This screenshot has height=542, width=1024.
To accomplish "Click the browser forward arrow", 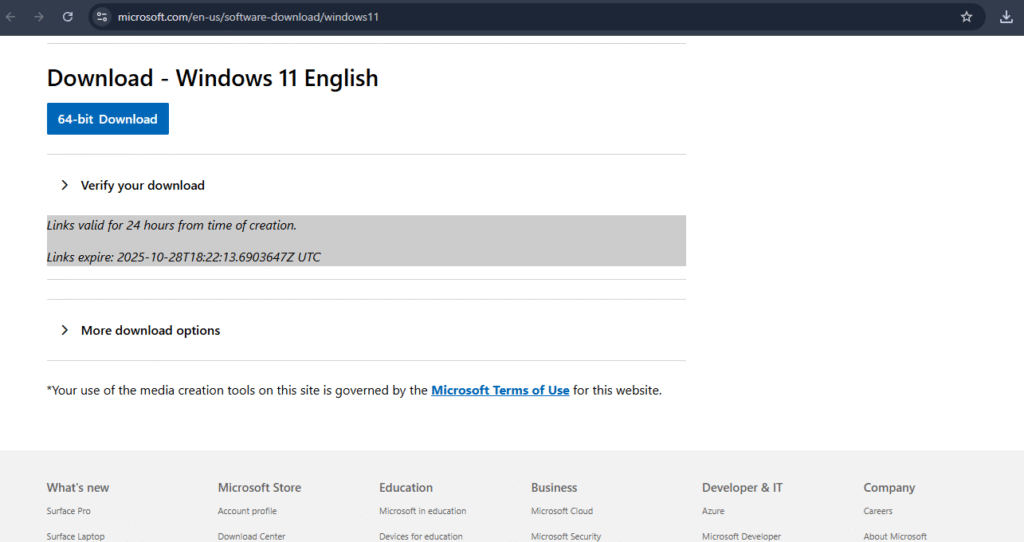I will pyautogui.click(x=39, y=17).
